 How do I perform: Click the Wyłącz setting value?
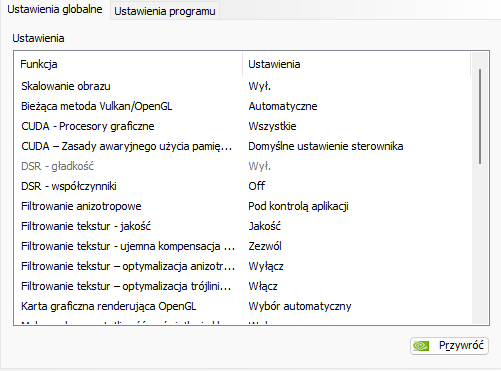(x=266, y=266)
